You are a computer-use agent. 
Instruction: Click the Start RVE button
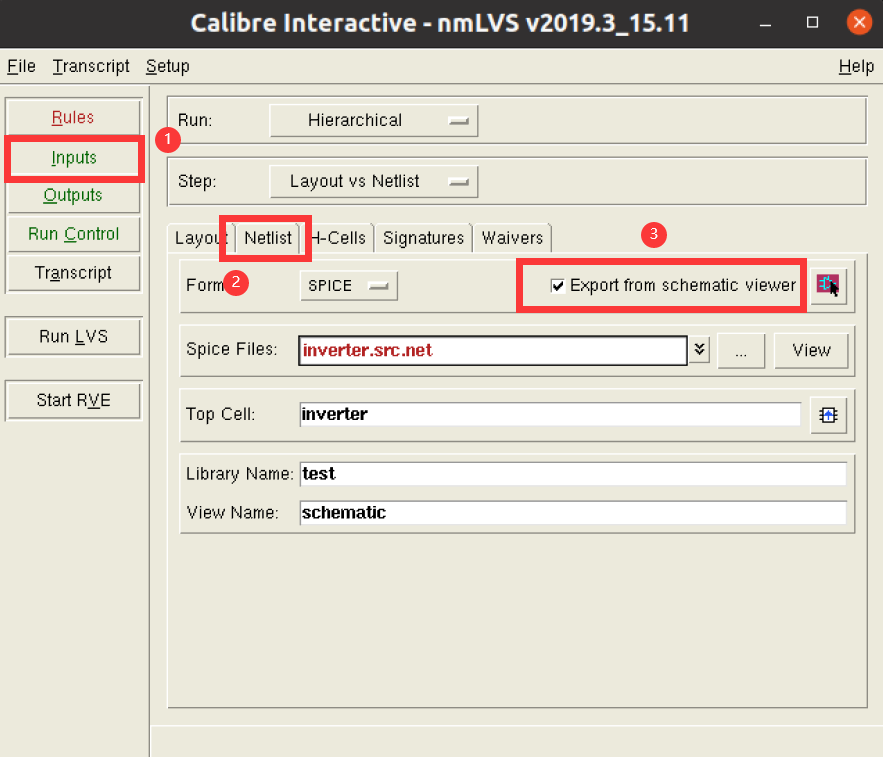click(73, 400)
